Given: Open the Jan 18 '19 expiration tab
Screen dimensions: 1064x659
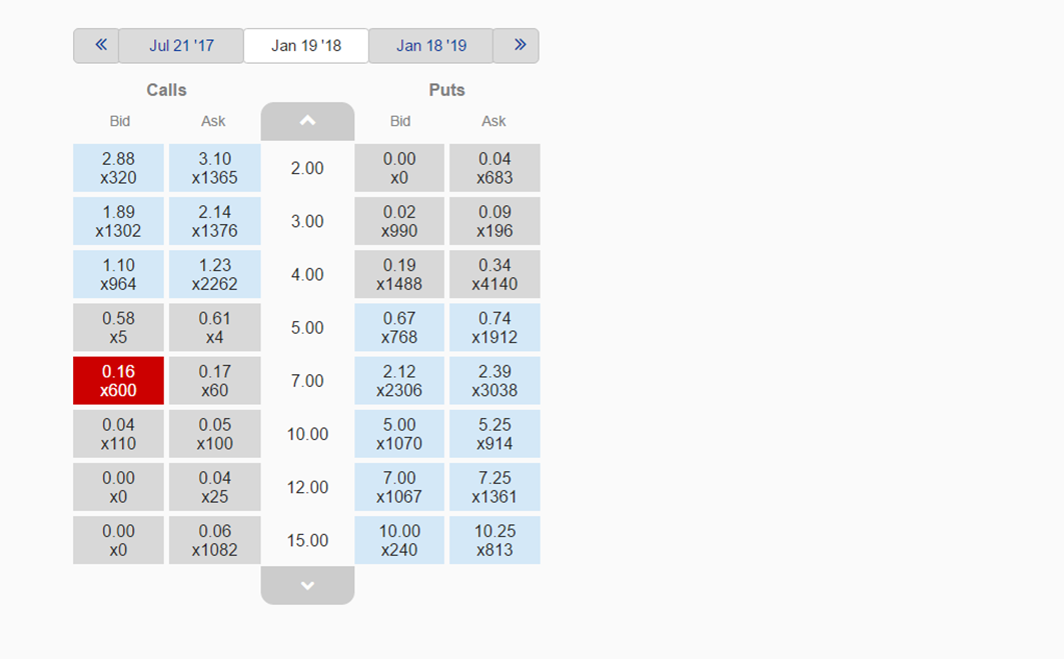Looking at the screenshot, I should pos(431,45).
